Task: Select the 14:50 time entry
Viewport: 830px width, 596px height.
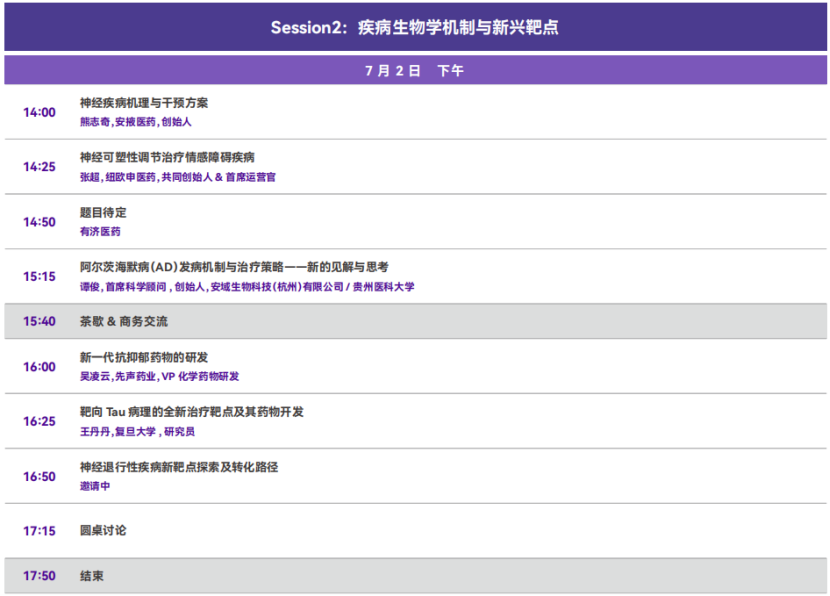Action: pyautogui.click(x=39, y=222)
